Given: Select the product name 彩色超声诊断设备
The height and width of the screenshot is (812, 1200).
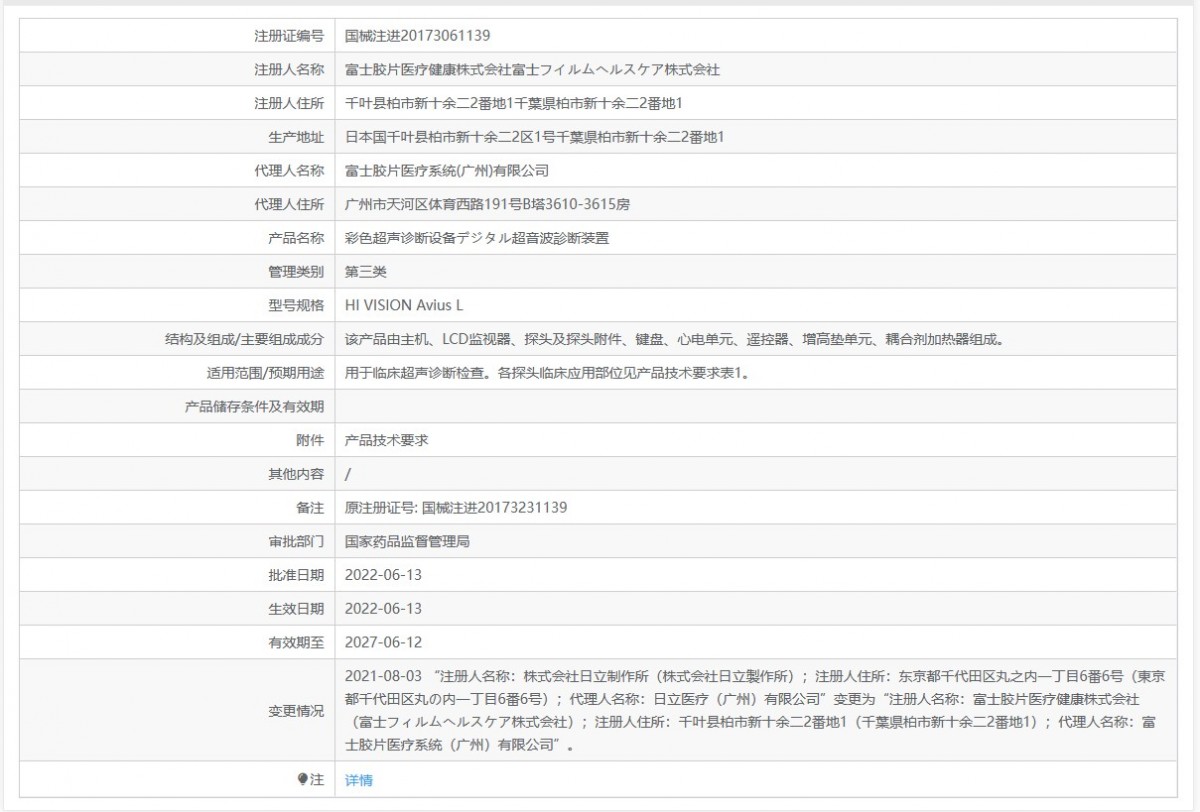Looking at the screenshot, I should 401,238.
